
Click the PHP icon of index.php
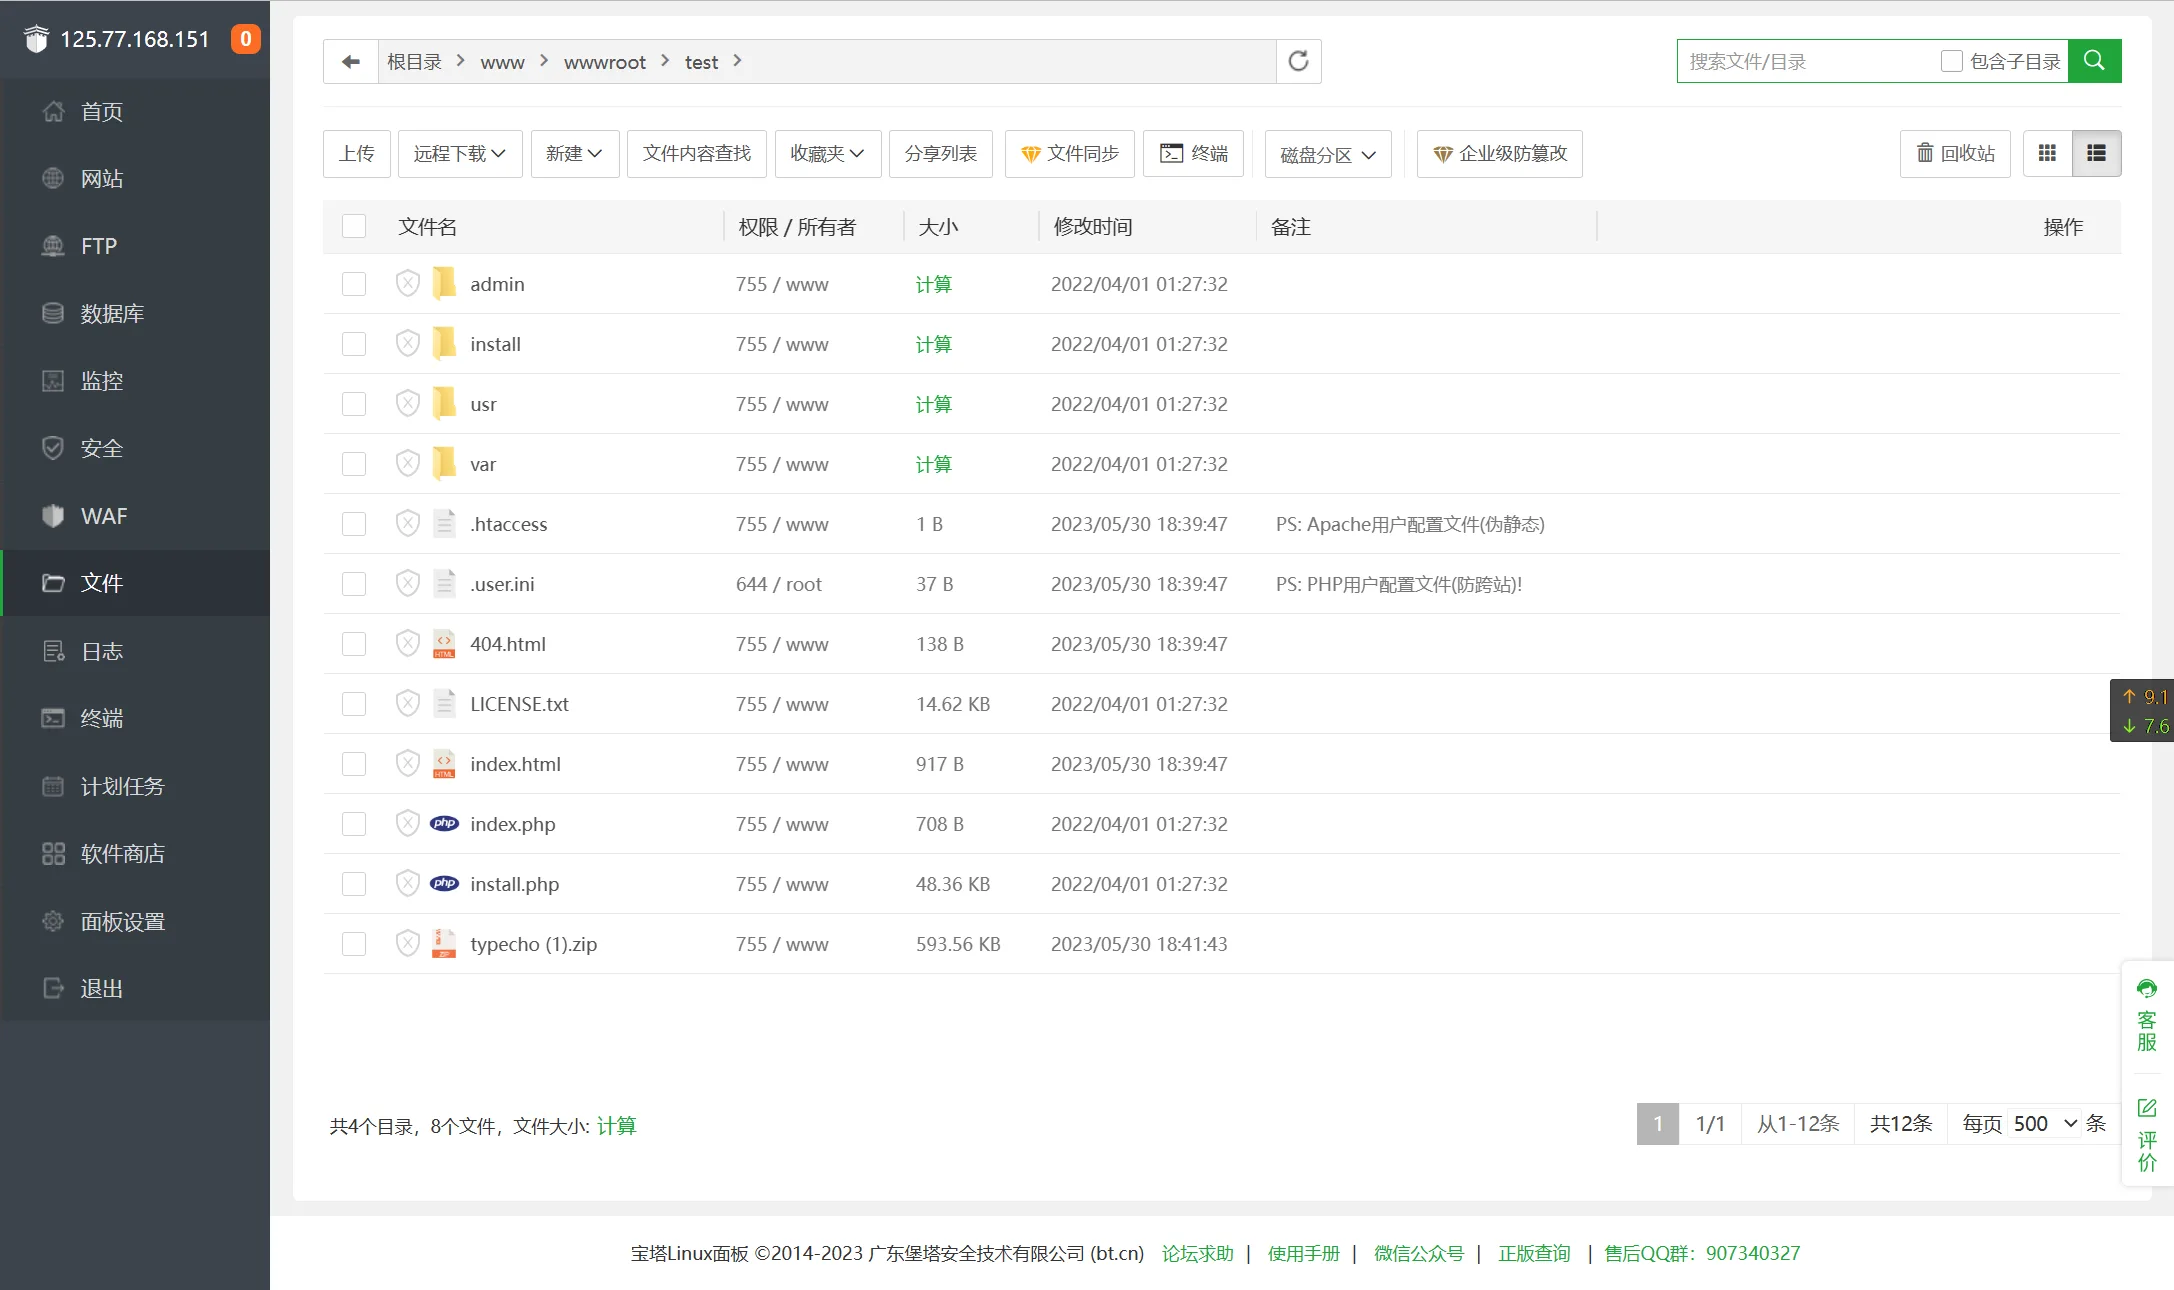pos(444,824)
